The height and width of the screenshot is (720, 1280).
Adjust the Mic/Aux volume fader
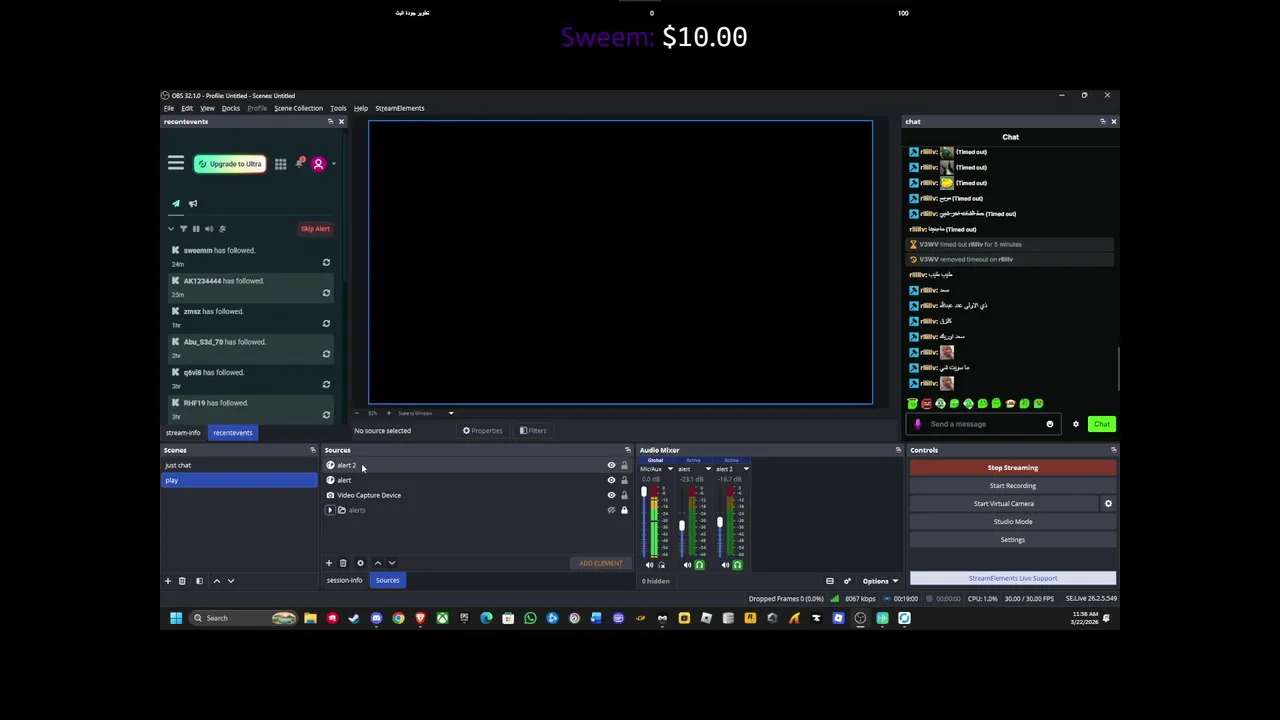(x=644, y=494)
